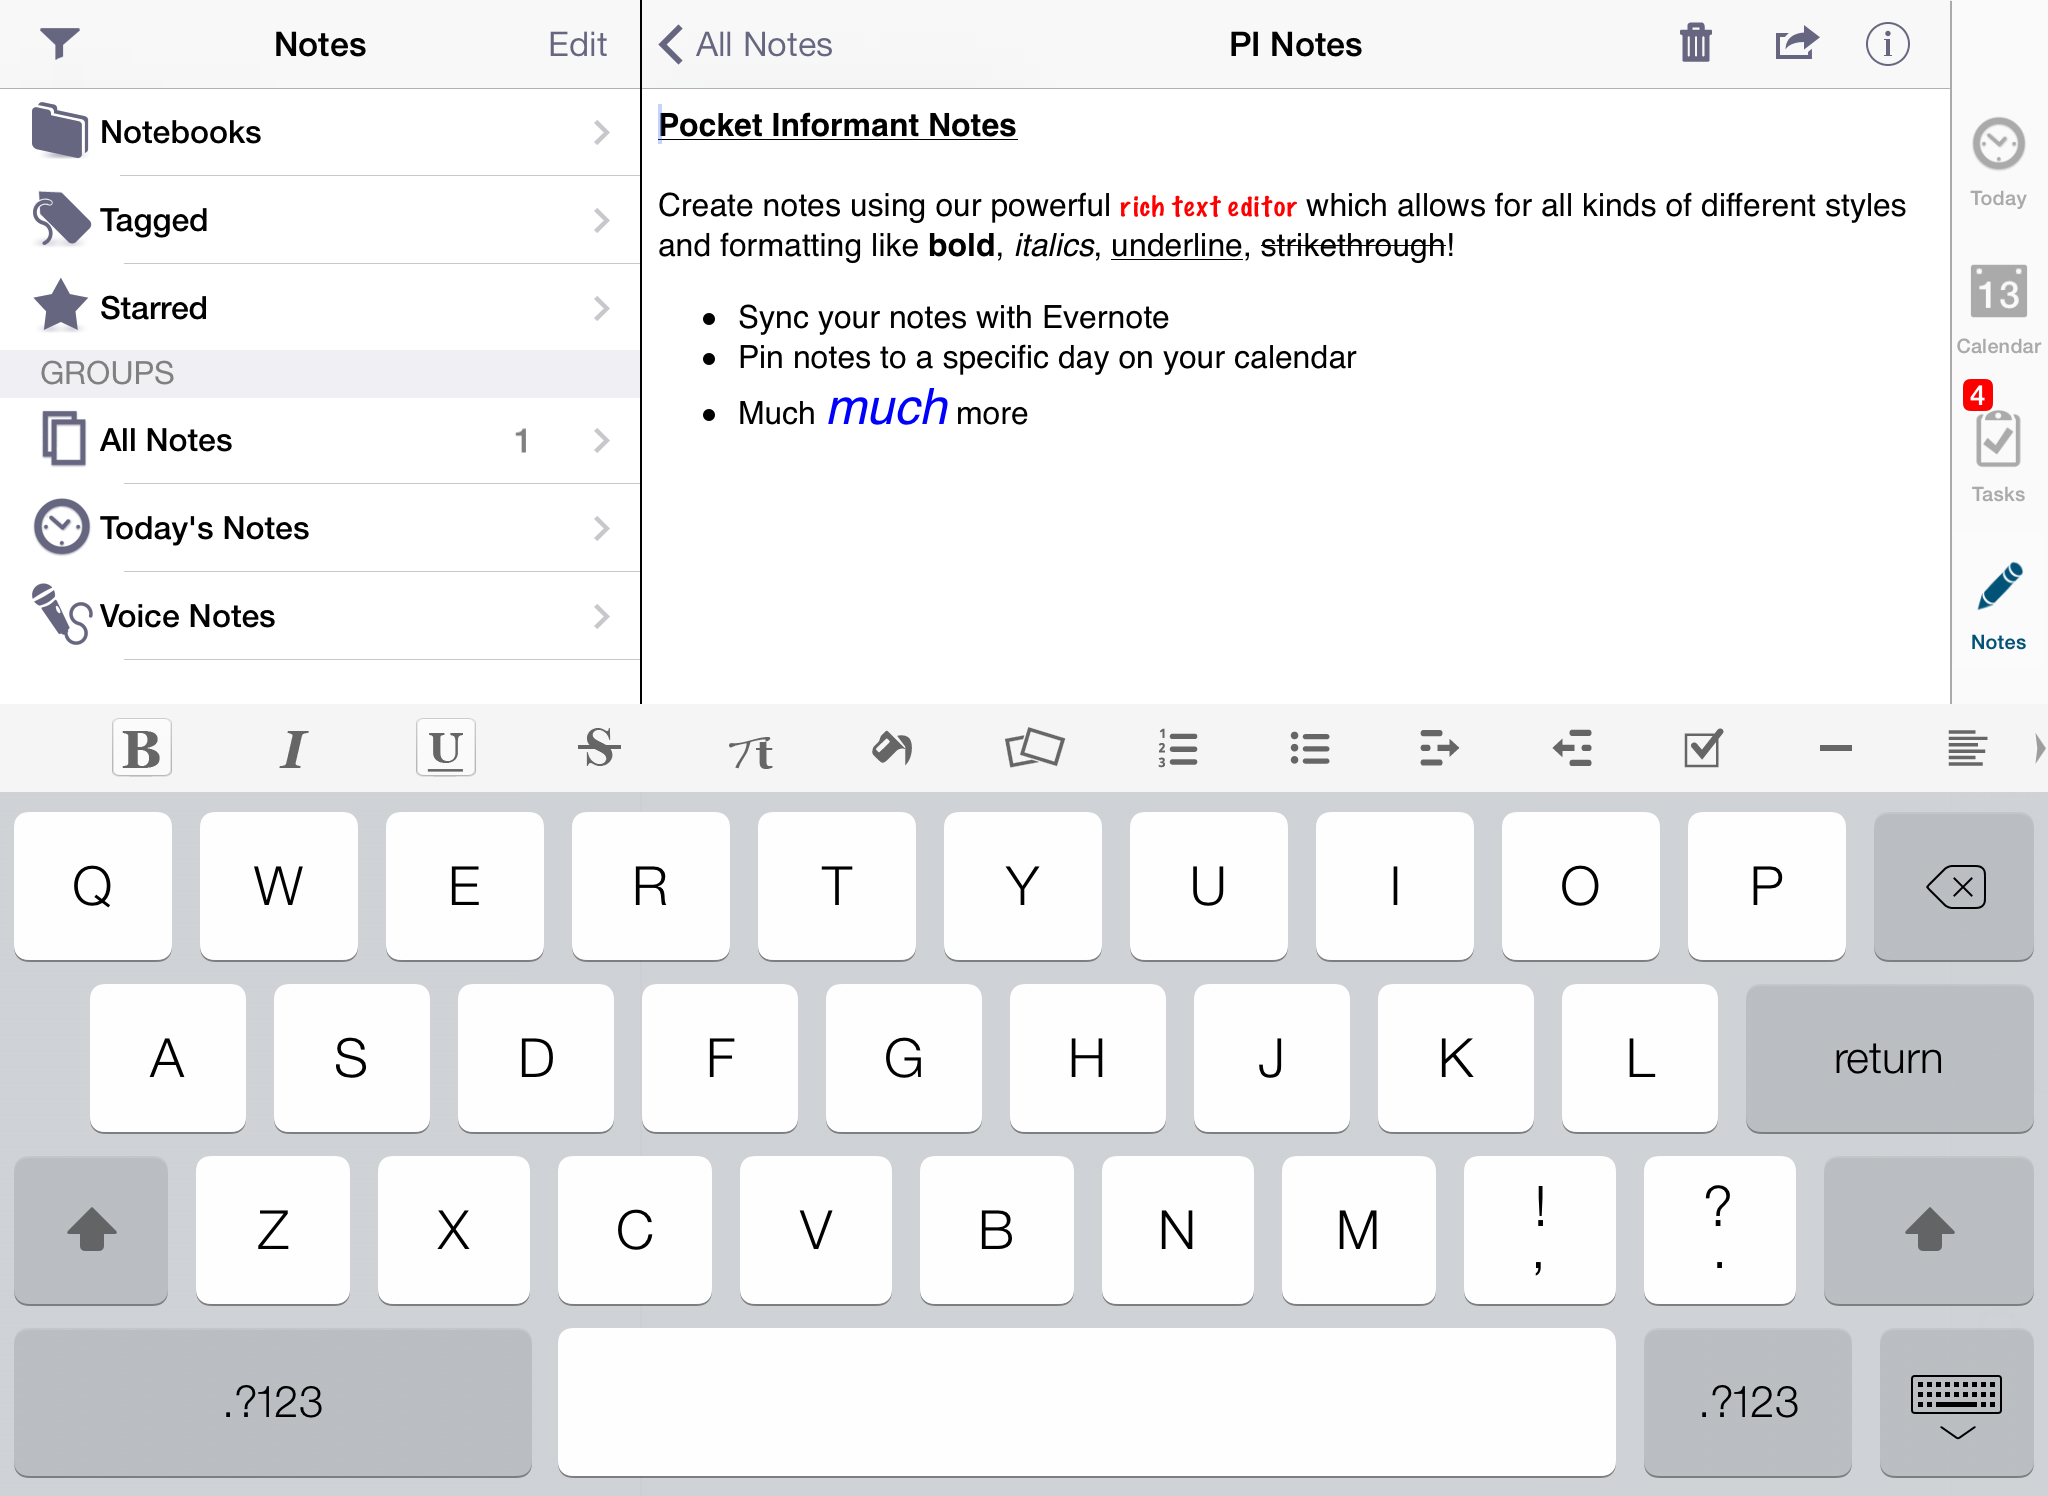Toggle Bold formatting button
Viewport: 2048px width, 1496px height.
pyautogui.click(x=142, y=748)
